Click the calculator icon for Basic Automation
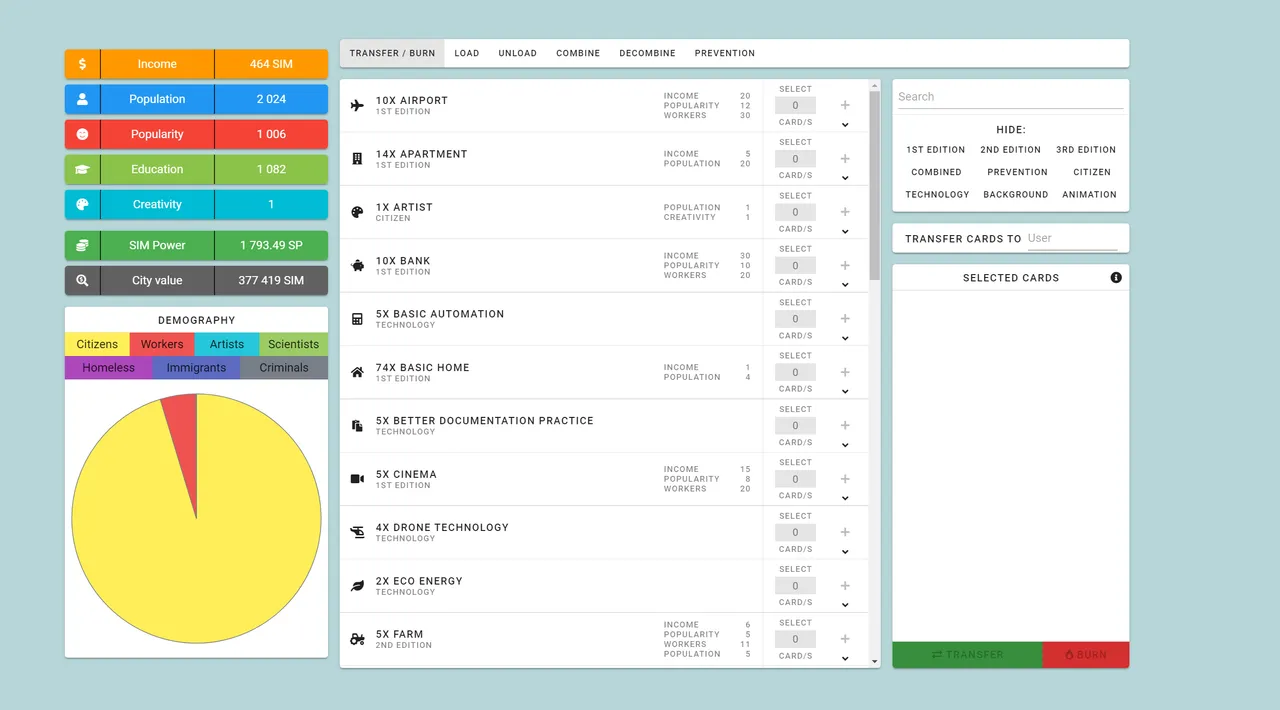 coord(357,319)
